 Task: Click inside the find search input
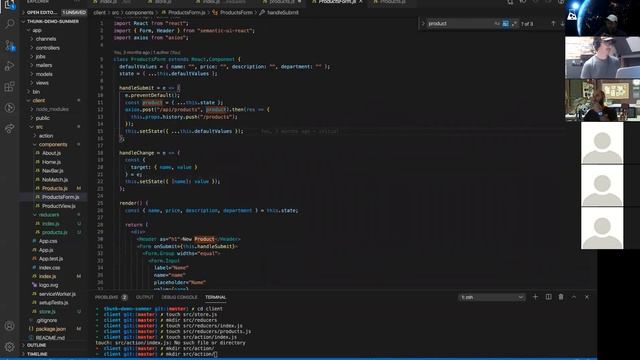(x=460, y=24)
